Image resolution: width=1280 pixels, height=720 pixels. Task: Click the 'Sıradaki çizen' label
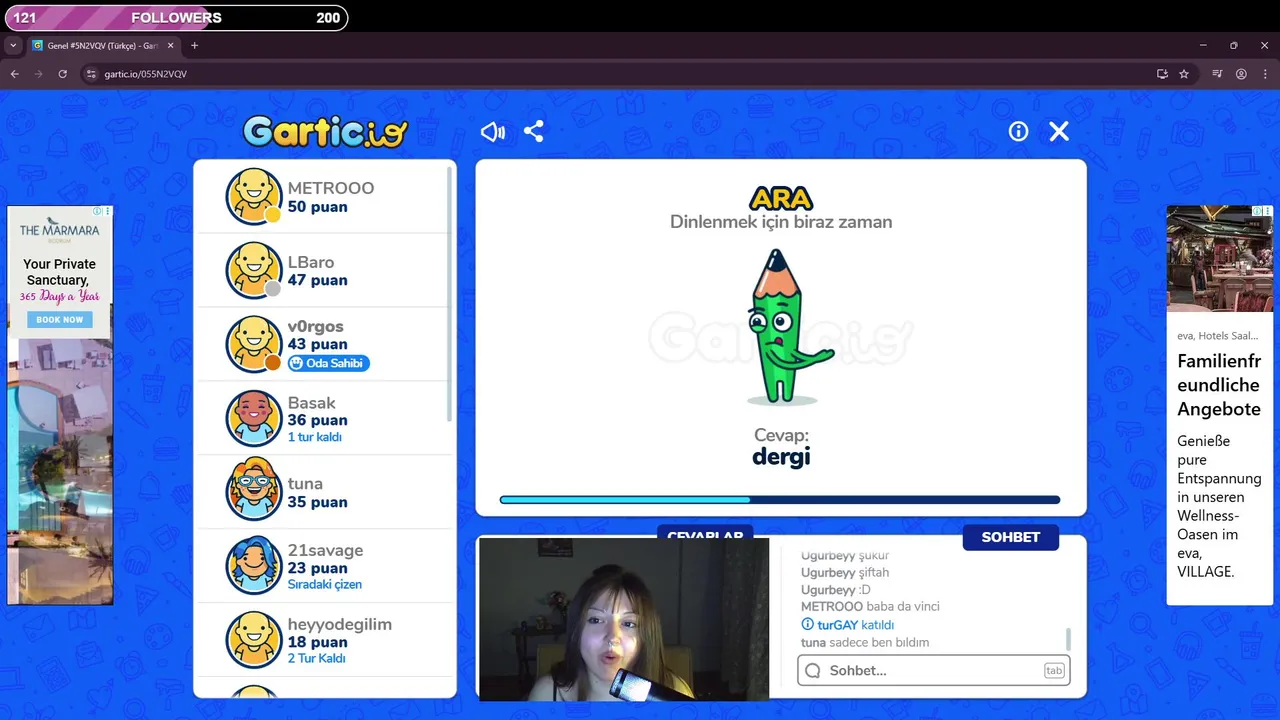(325, 584)
